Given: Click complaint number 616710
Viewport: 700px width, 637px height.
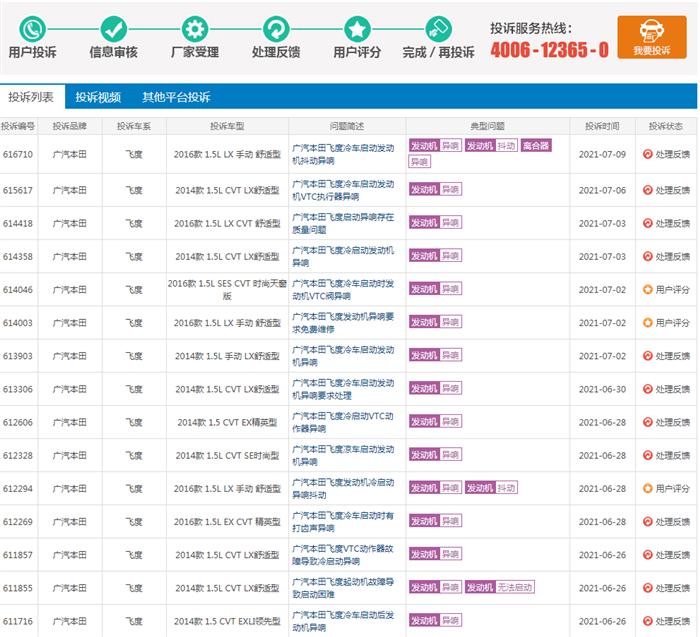Looking at the screenshot, I should 18,154.
